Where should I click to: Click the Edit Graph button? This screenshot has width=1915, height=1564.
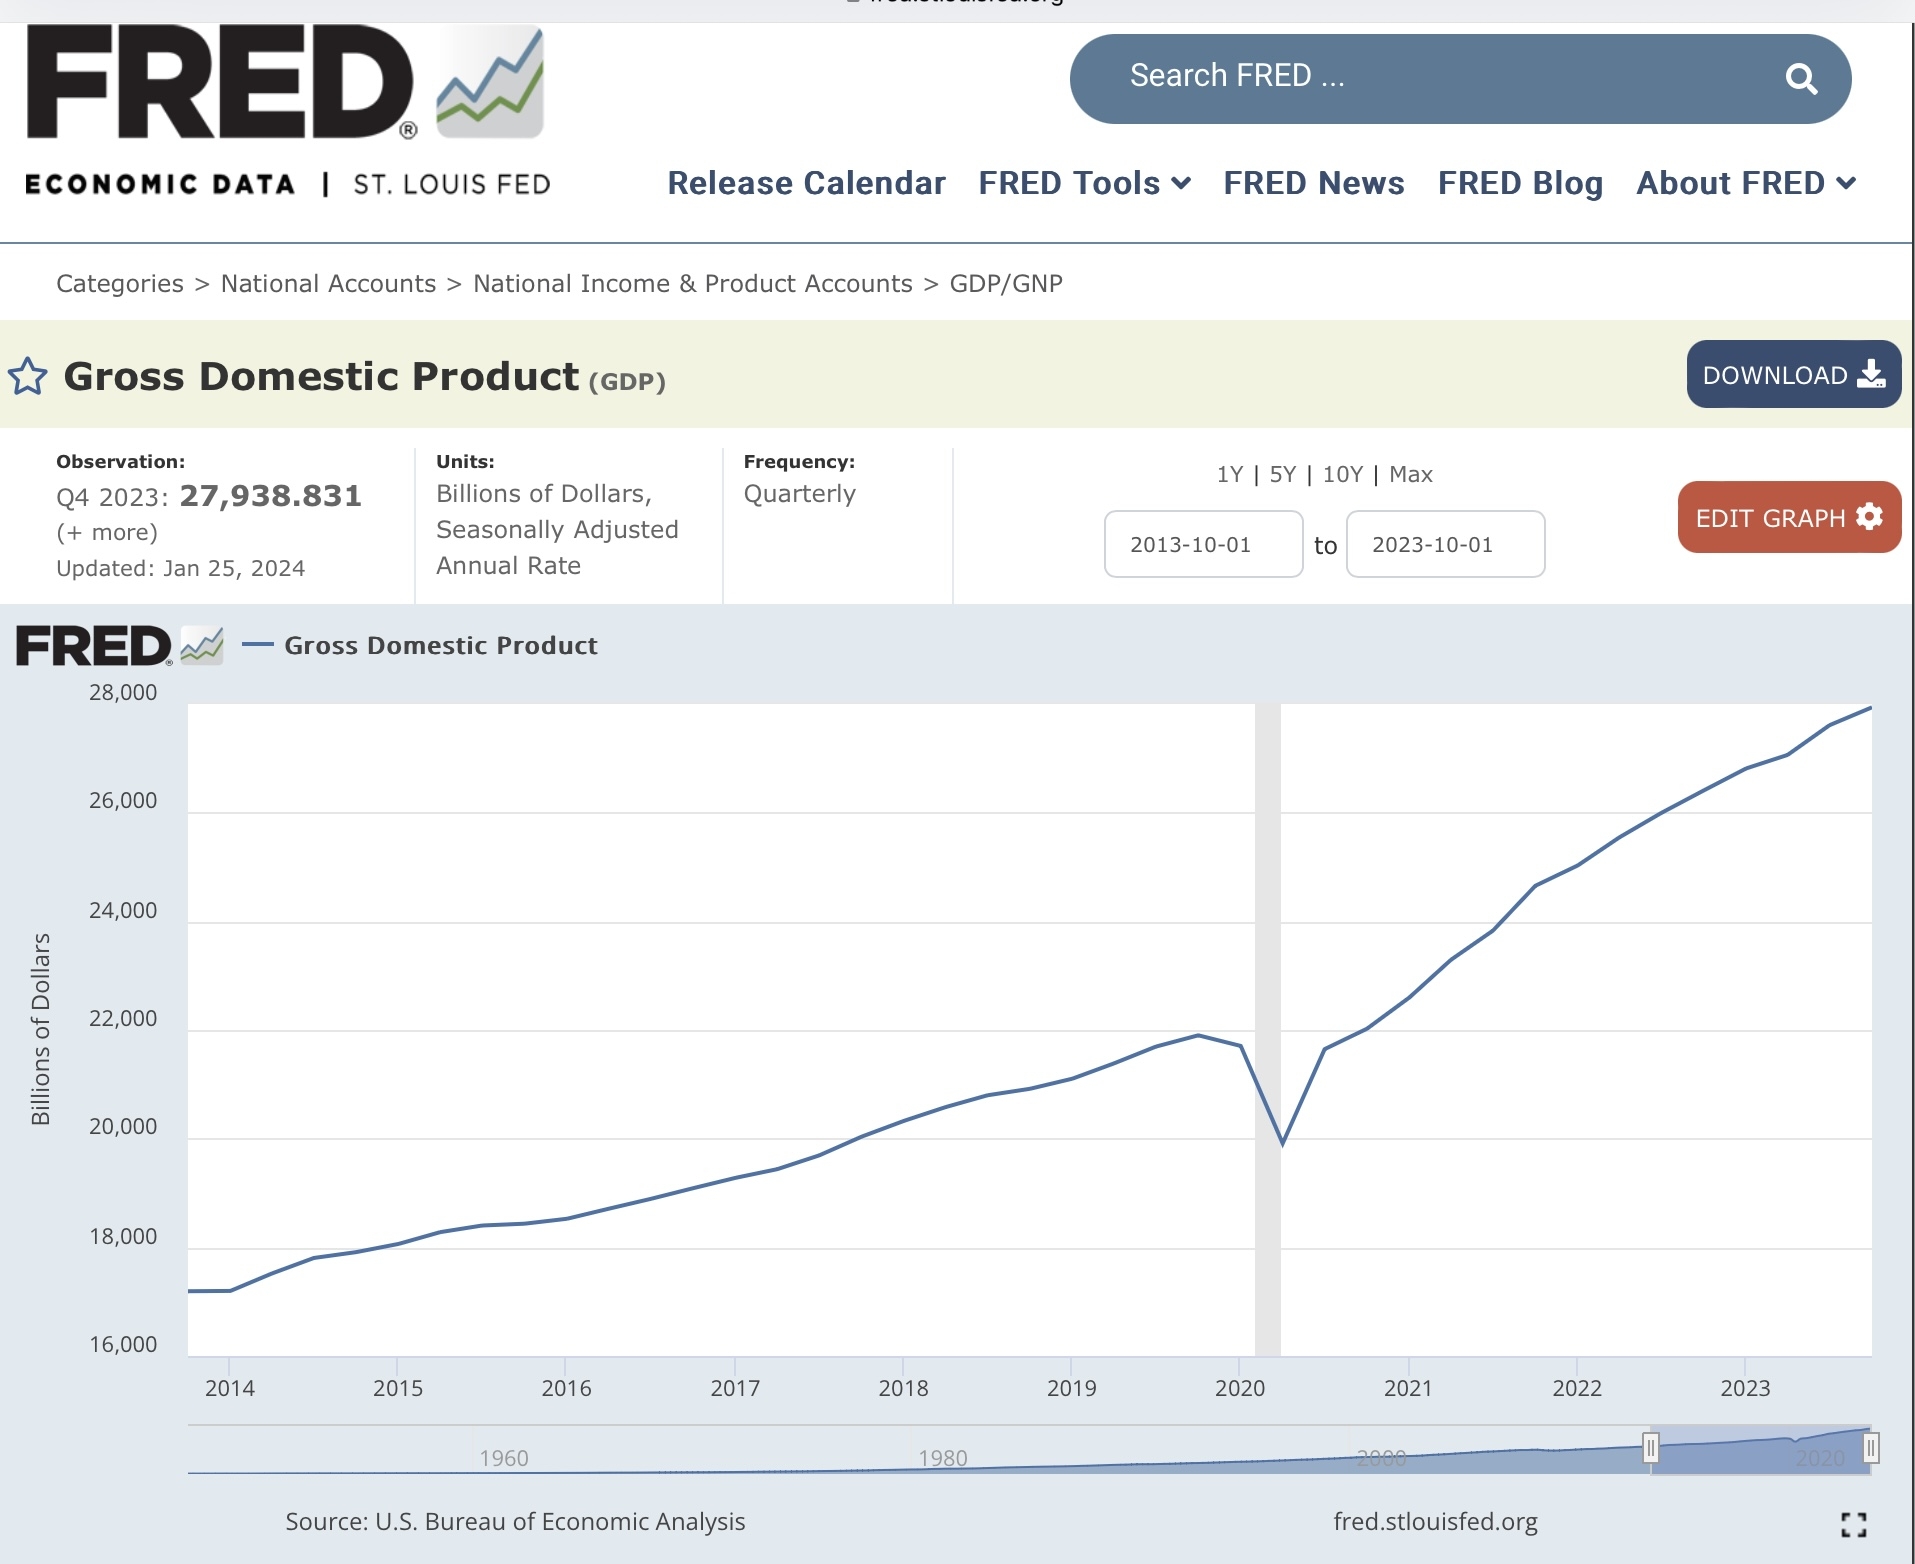(1788, 518)
